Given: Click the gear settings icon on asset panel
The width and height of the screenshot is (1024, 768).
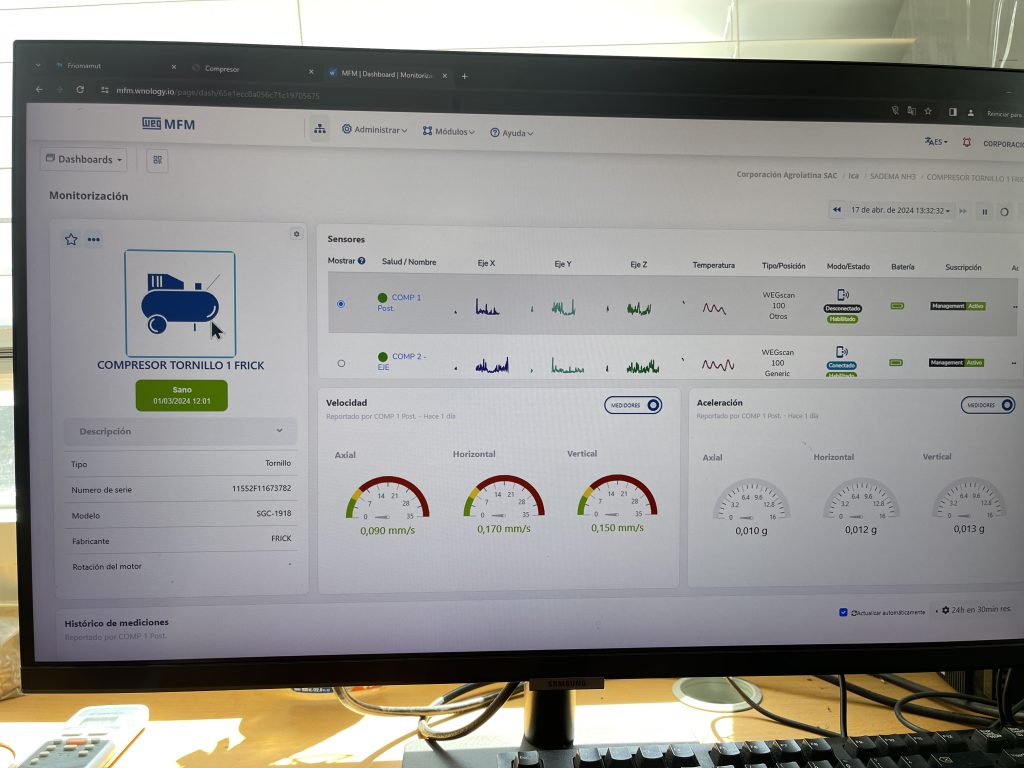Looking at the screenshot, I should [296, 234].
